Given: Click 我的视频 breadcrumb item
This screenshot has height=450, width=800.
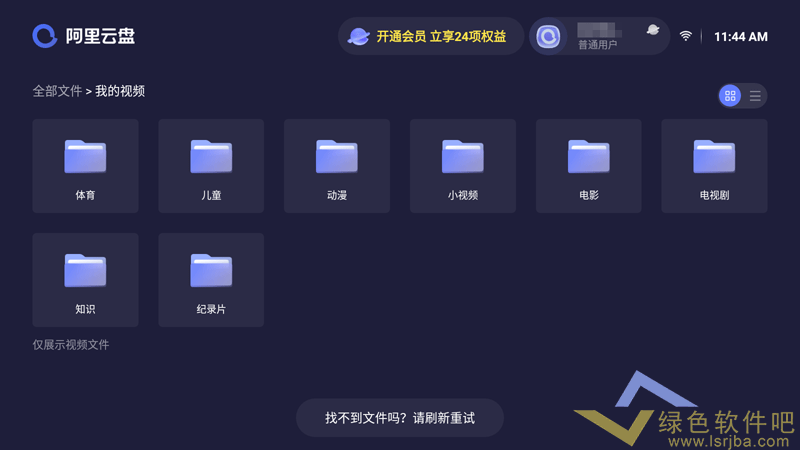Looking at the screenshot, I should [120, 91].
